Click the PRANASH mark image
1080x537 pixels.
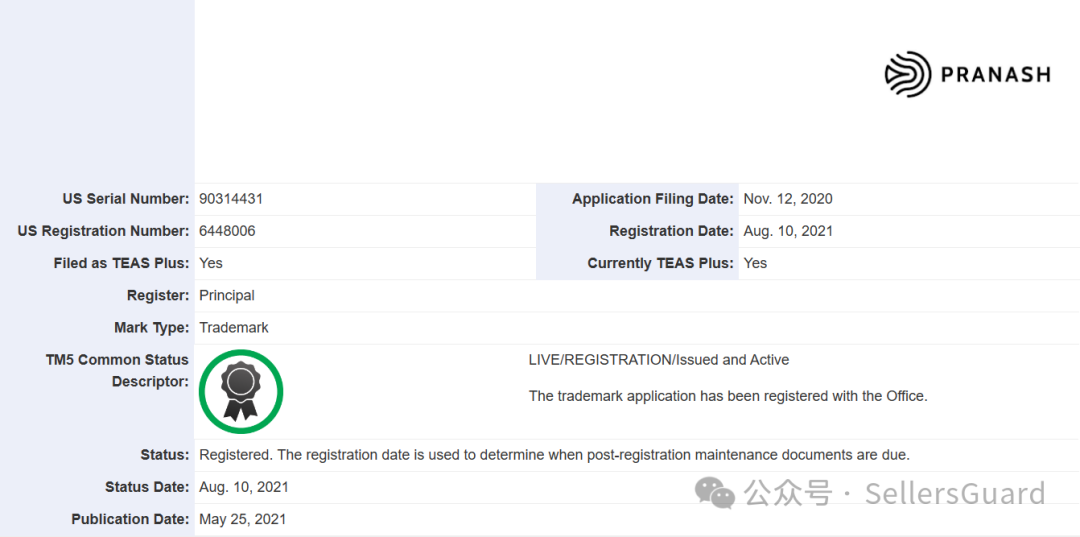click(968, 74)
